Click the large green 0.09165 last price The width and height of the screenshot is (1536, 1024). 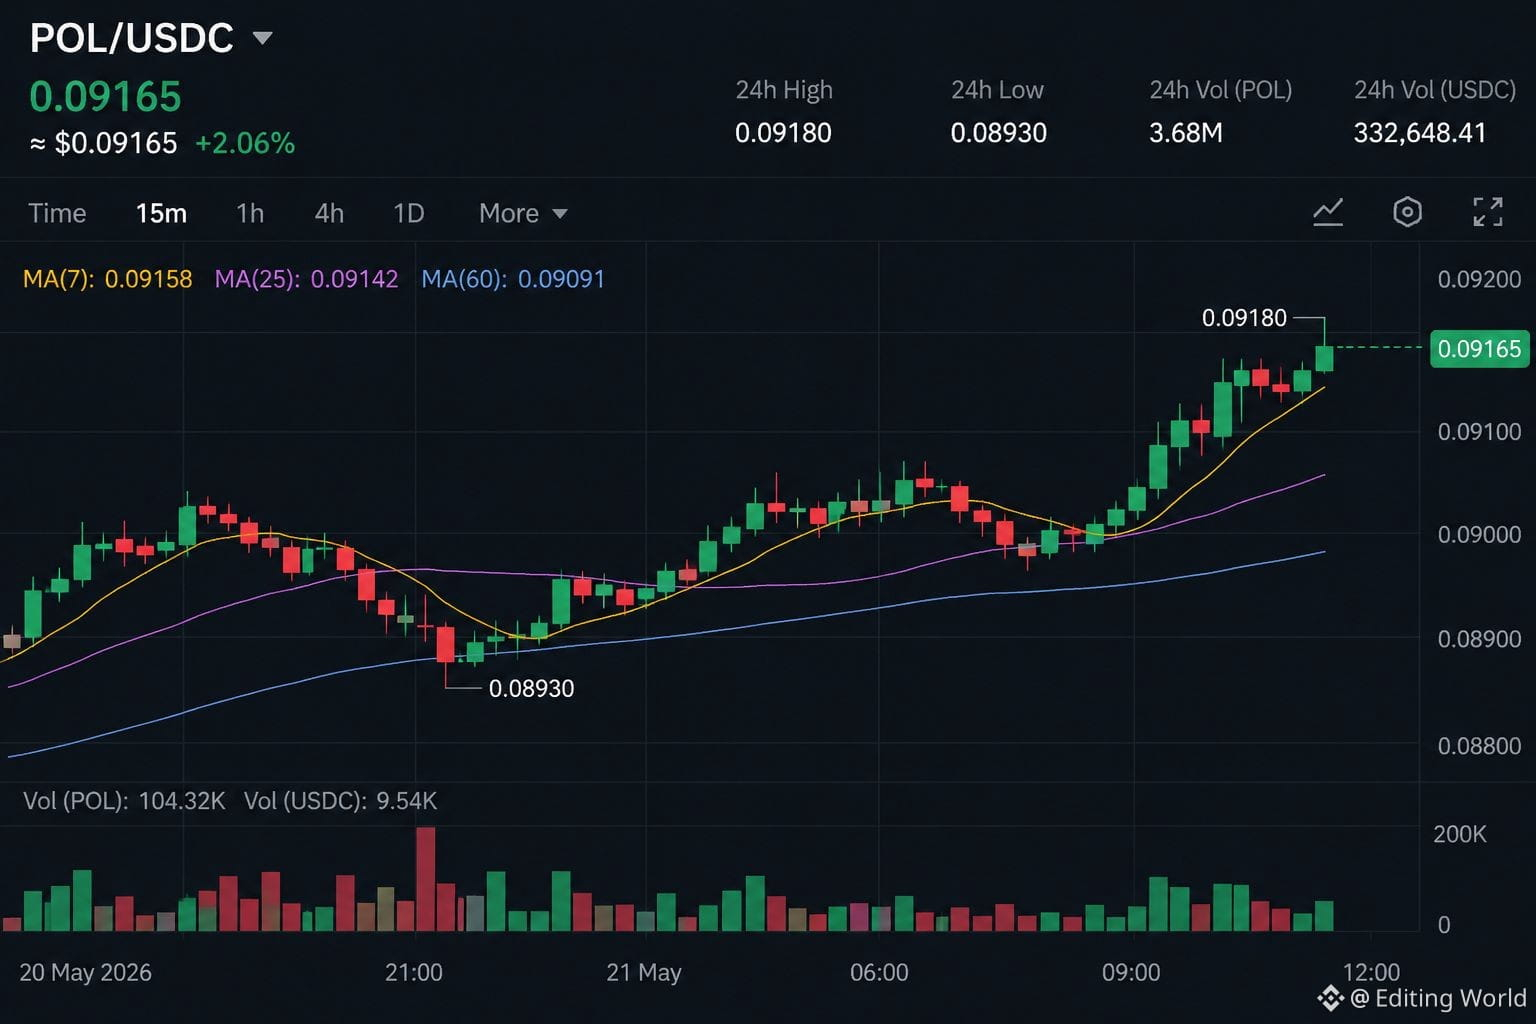coord(105,97)
